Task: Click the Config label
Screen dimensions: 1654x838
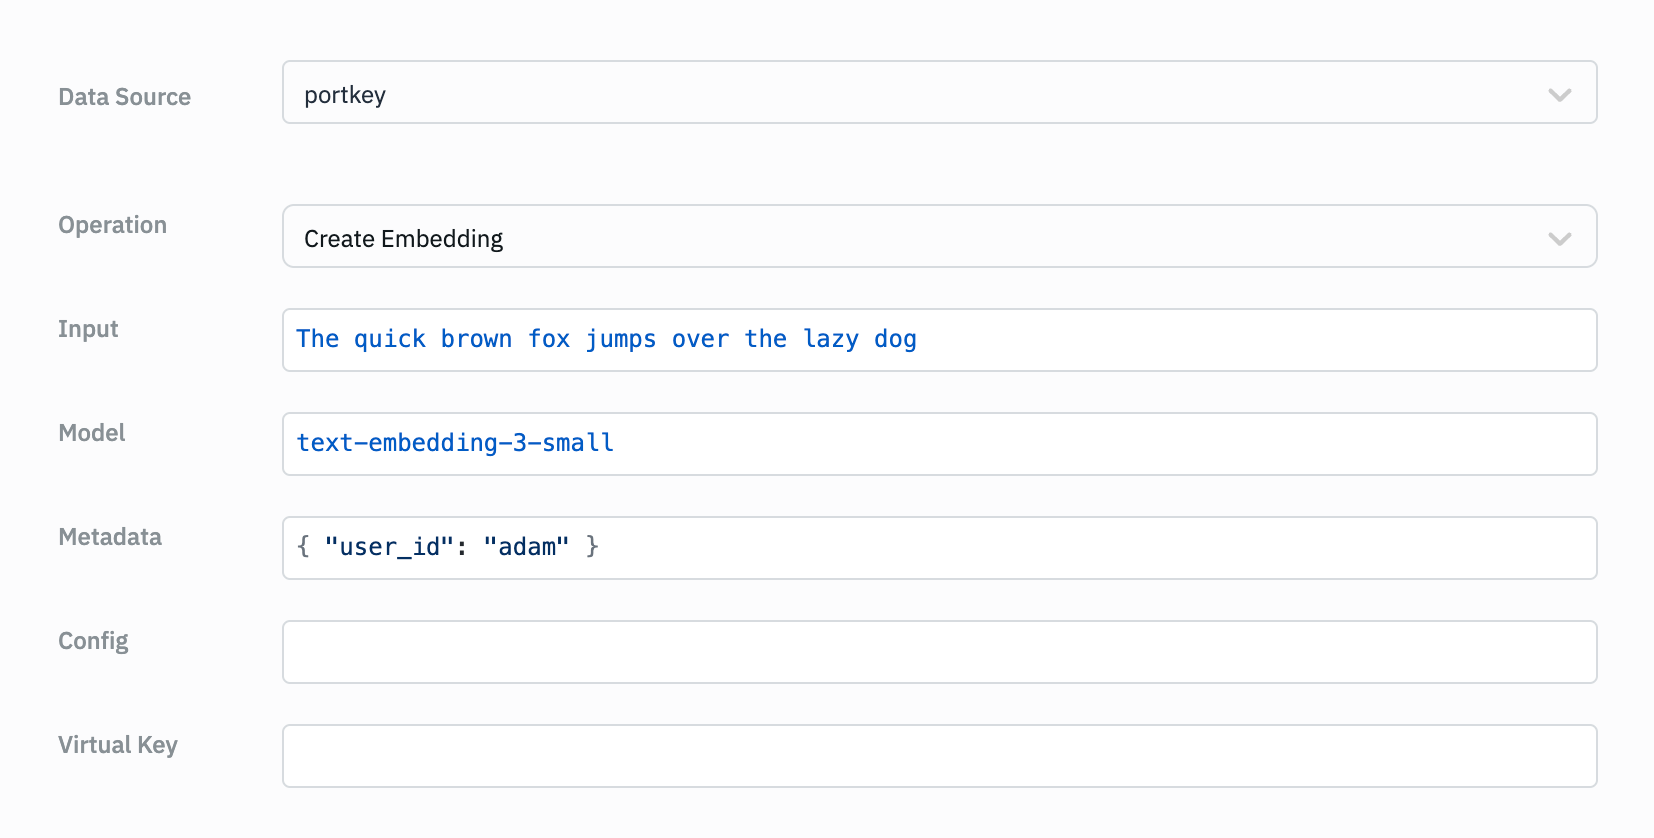Action: click(x=93, y=641)
